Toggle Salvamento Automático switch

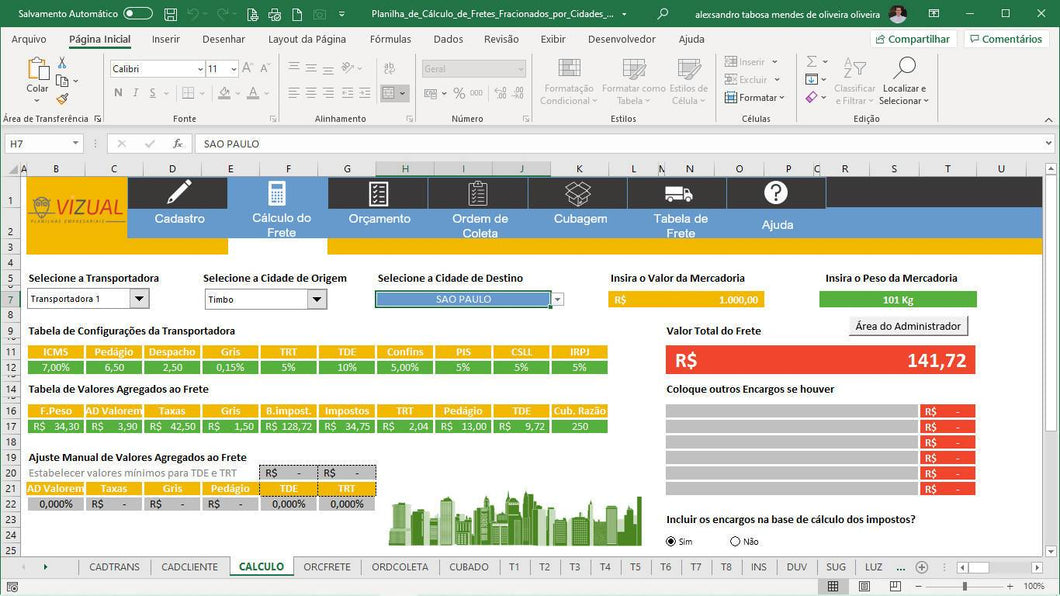137,14
